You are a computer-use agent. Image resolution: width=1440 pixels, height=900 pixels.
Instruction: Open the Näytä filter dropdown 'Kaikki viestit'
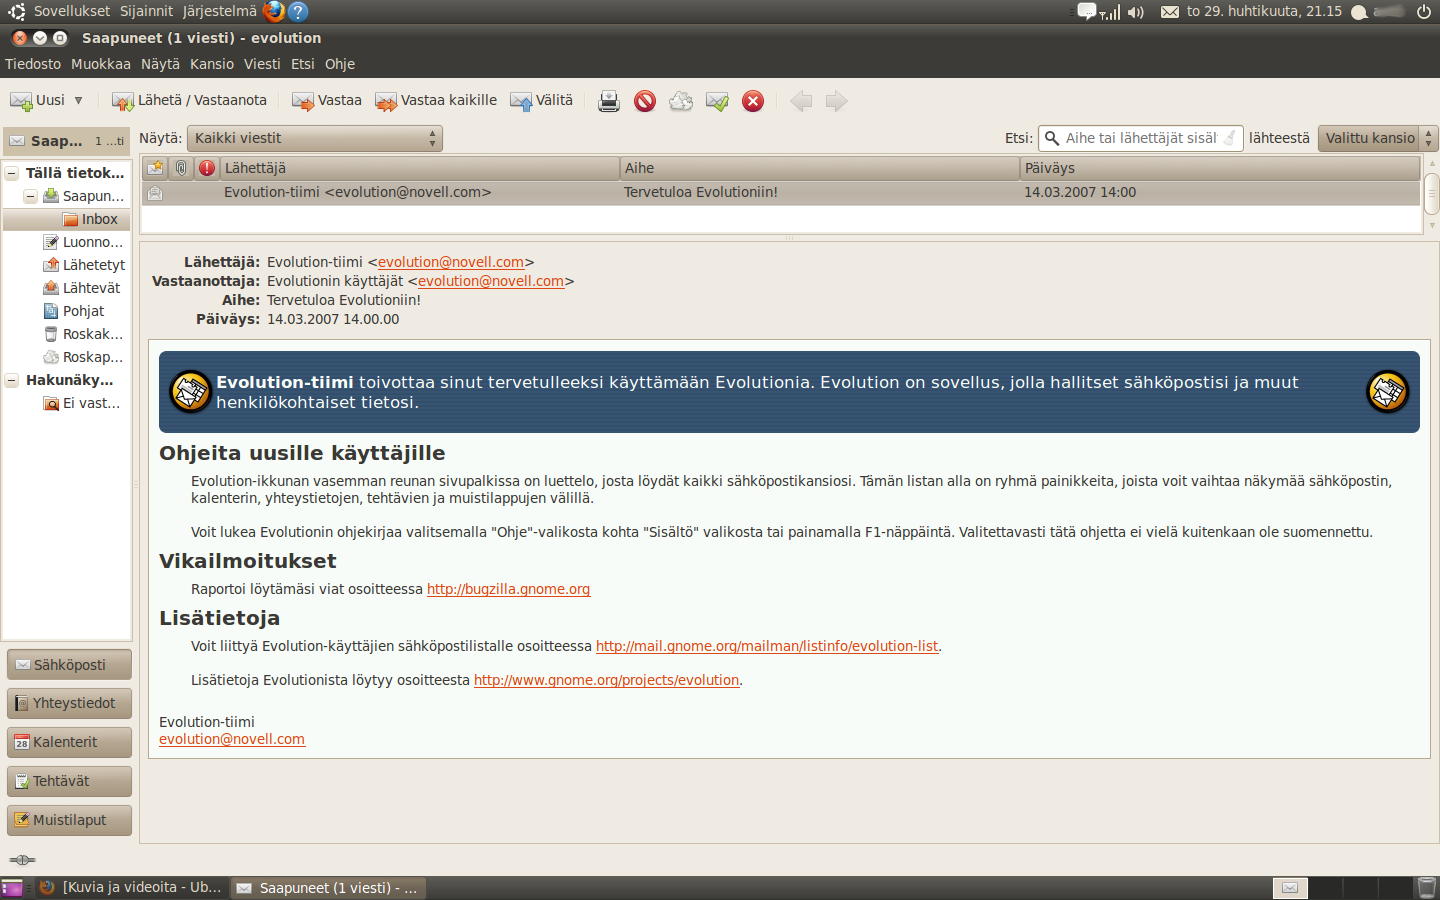click(315, 138)
